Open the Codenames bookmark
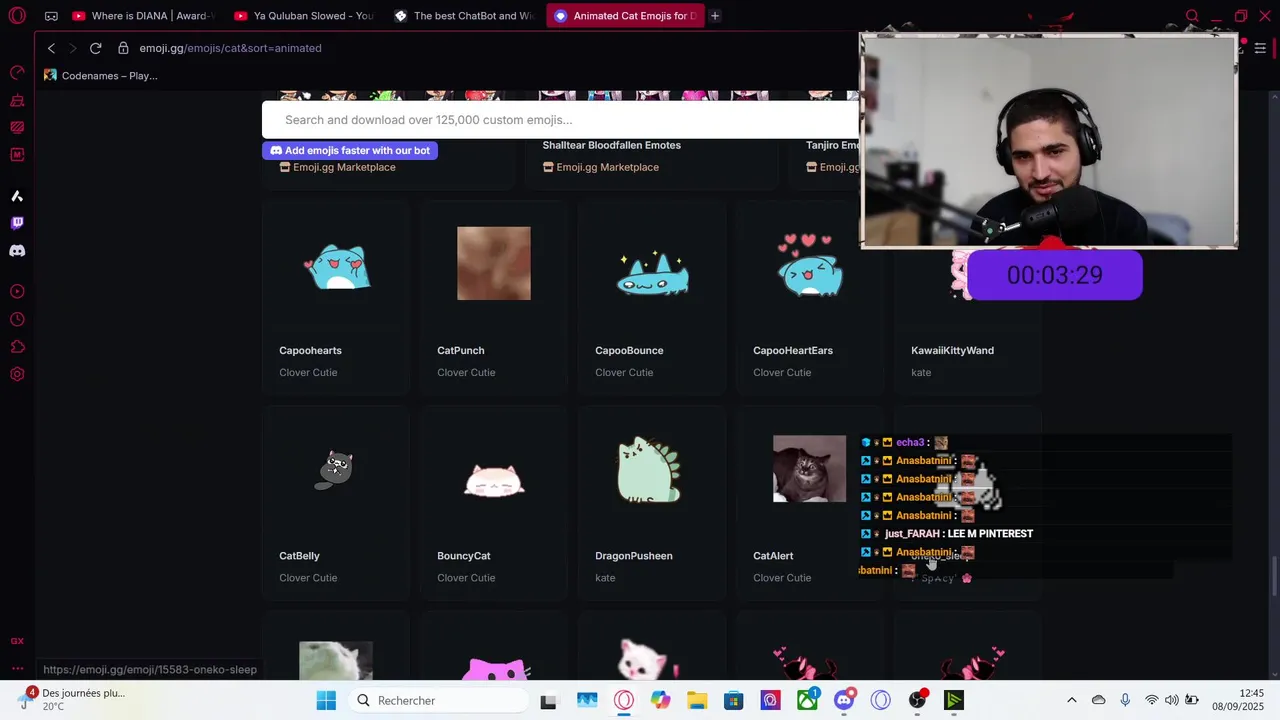This screenshot has width=1280, height=720. pyautogui.click(x=100, y=76)
